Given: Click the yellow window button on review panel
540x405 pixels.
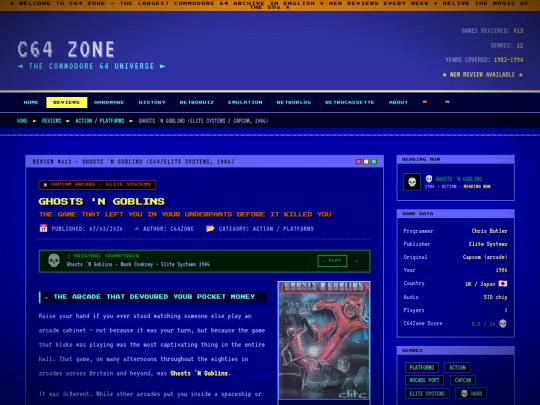Looking at the screenshot, I should (366, 162).
